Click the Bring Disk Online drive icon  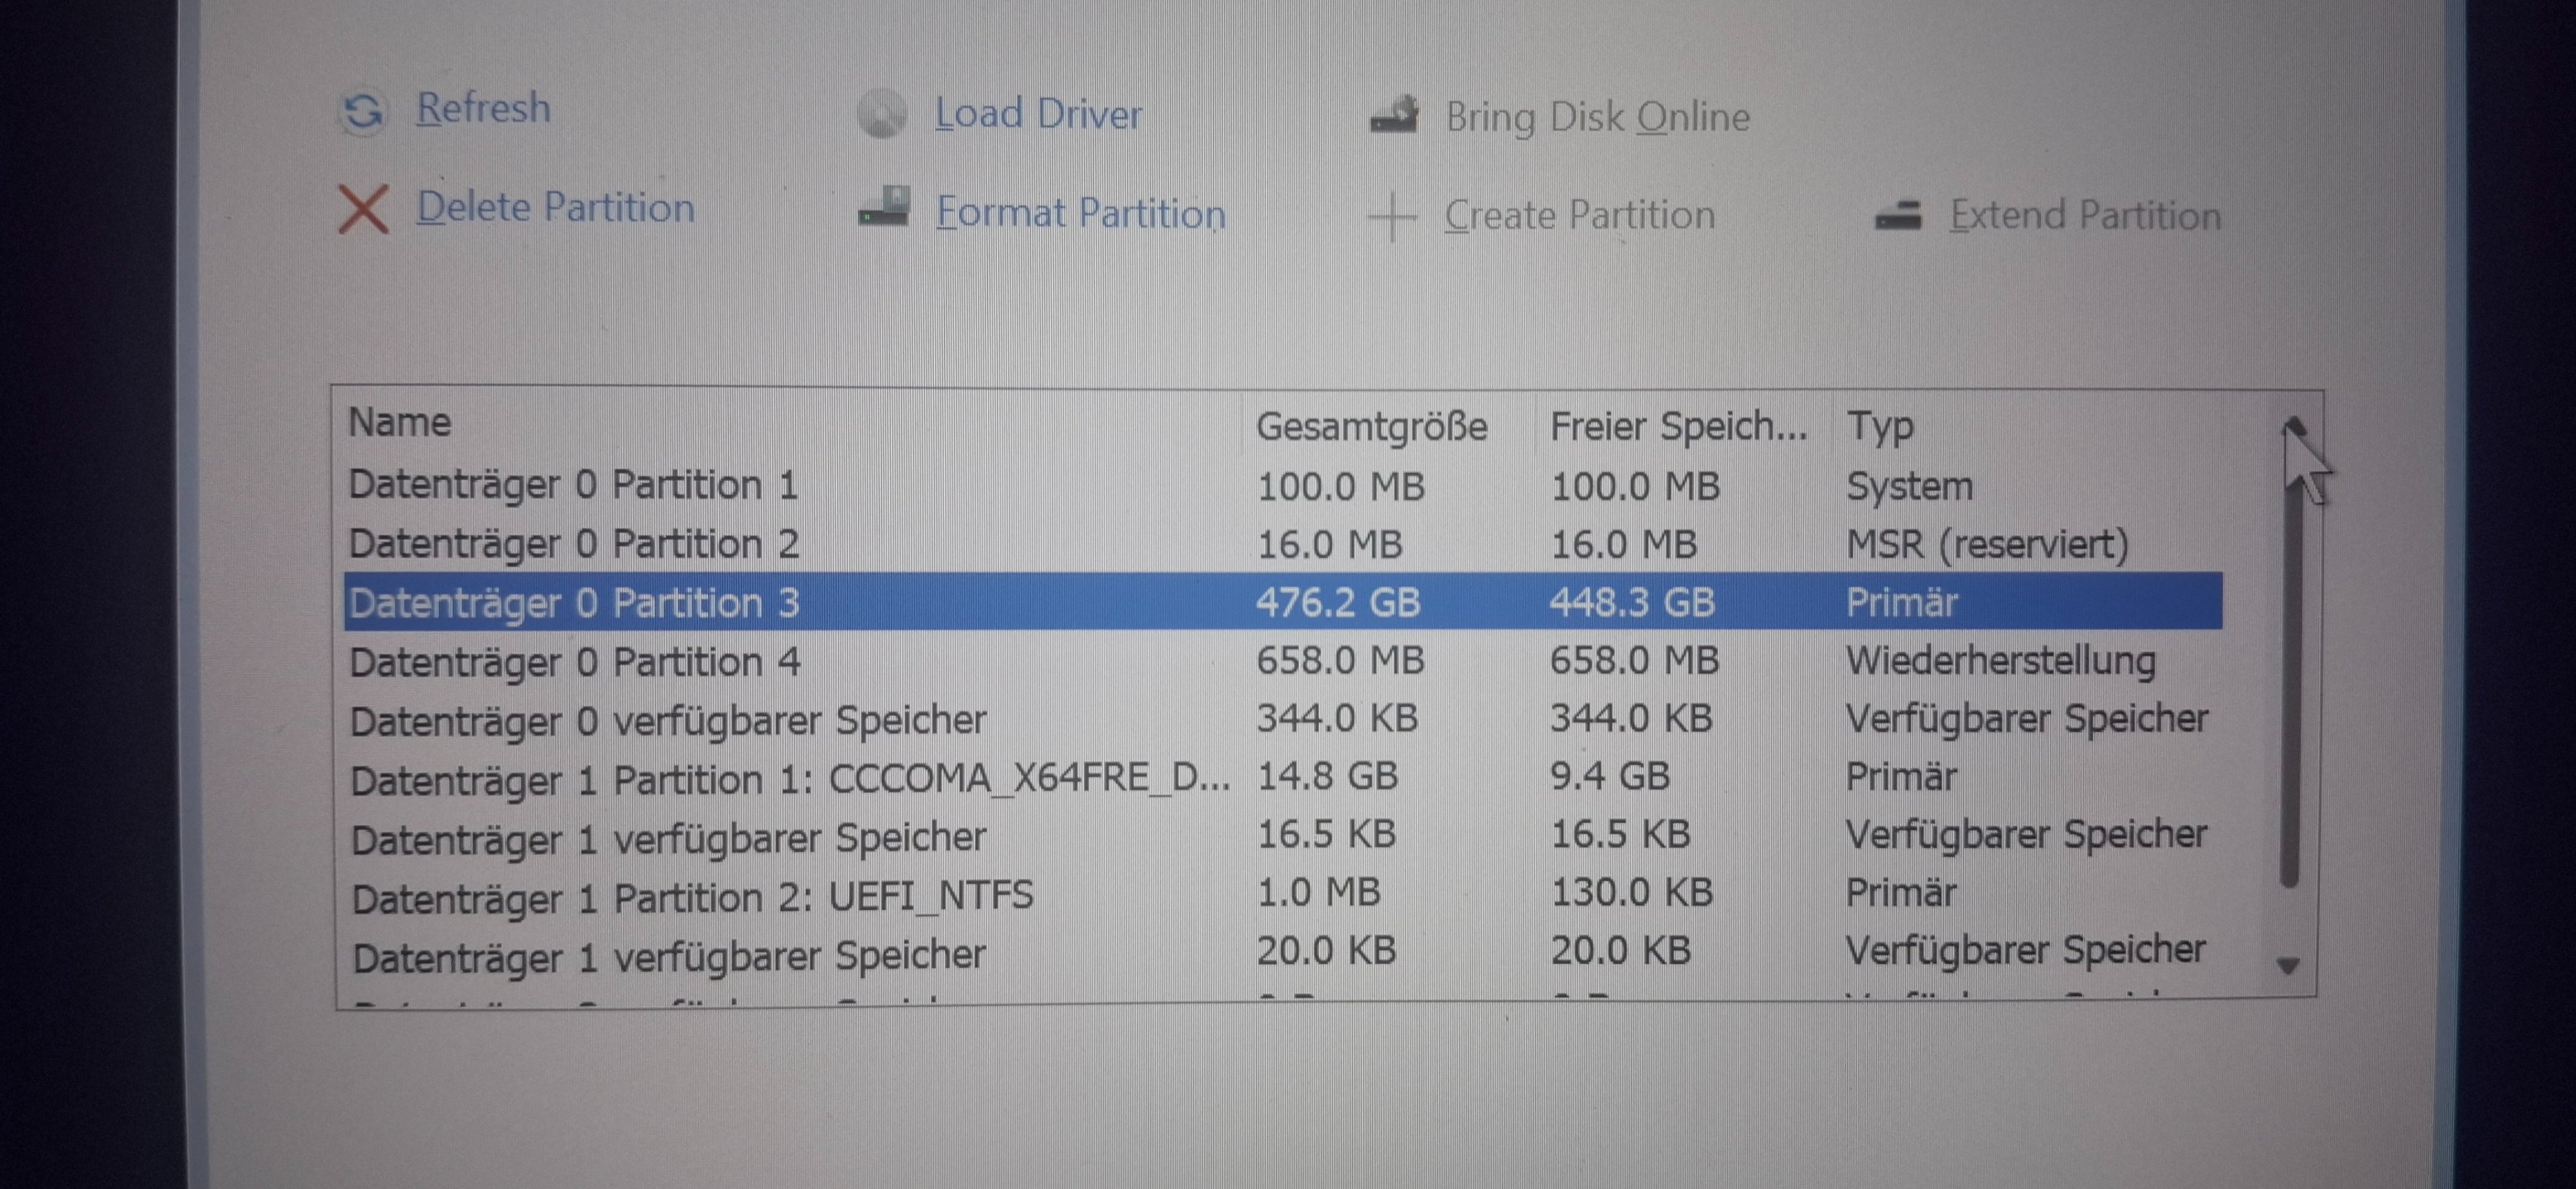click(x=1394, y=116)
